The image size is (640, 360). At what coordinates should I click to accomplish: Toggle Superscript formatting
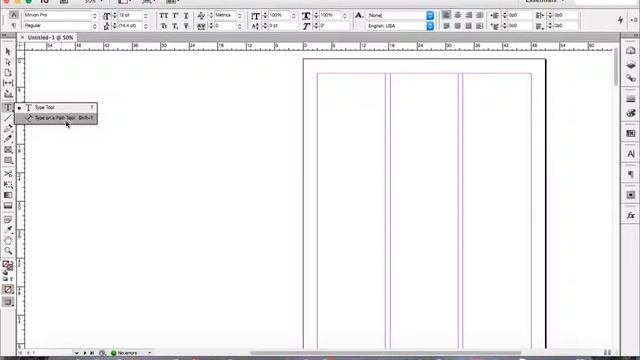[x=175, y=16]
